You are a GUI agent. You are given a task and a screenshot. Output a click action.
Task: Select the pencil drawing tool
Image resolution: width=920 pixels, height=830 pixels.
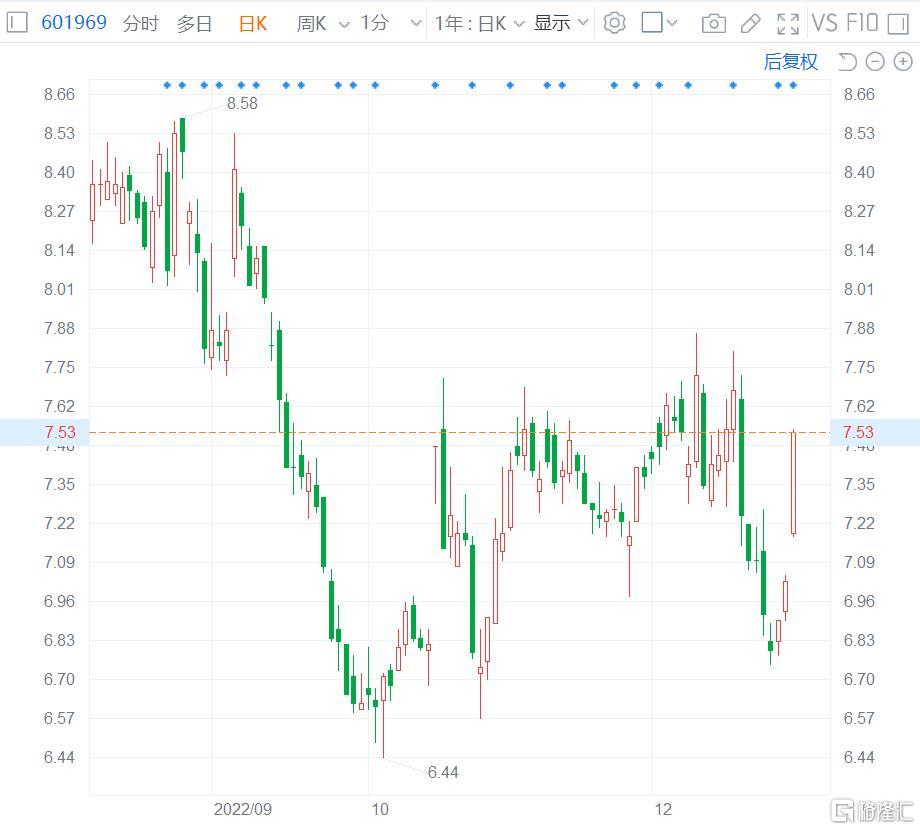pyautogui.click(x=750, y=23)
